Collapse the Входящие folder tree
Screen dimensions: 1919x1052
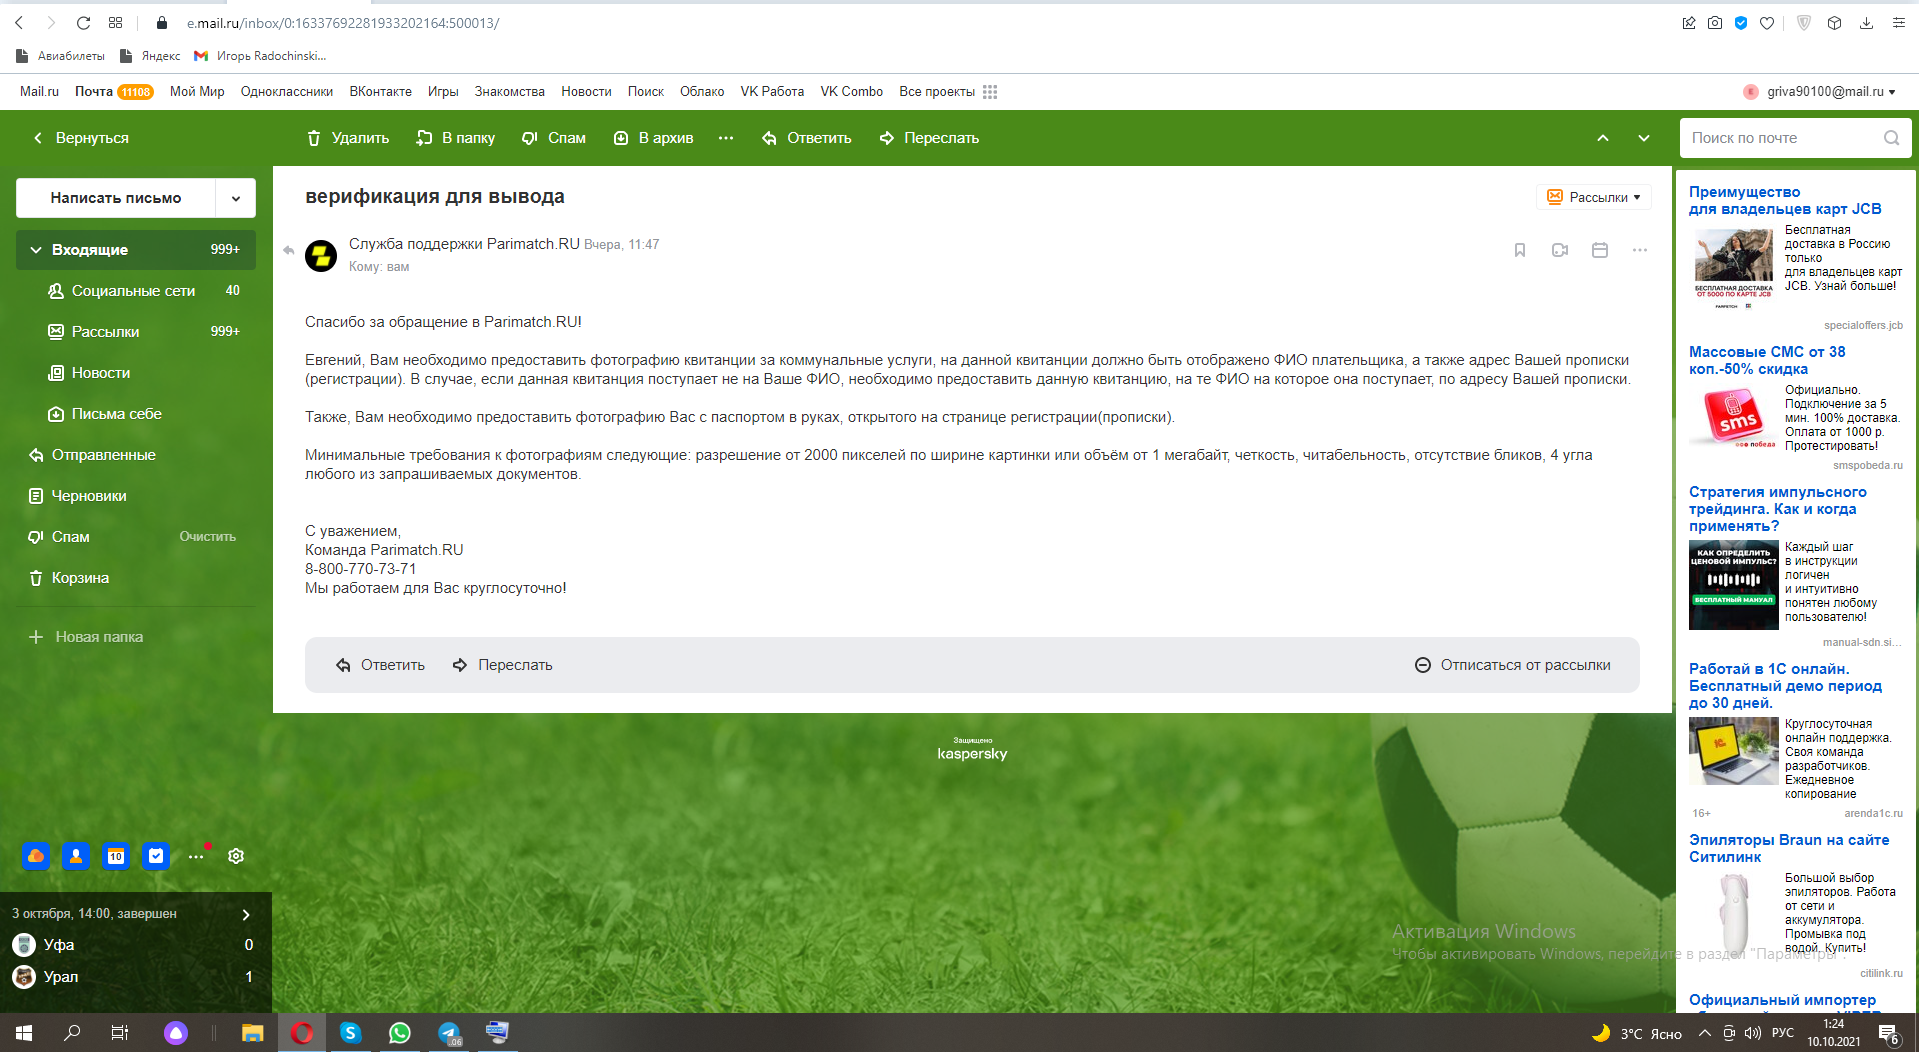tap(36, 250)
